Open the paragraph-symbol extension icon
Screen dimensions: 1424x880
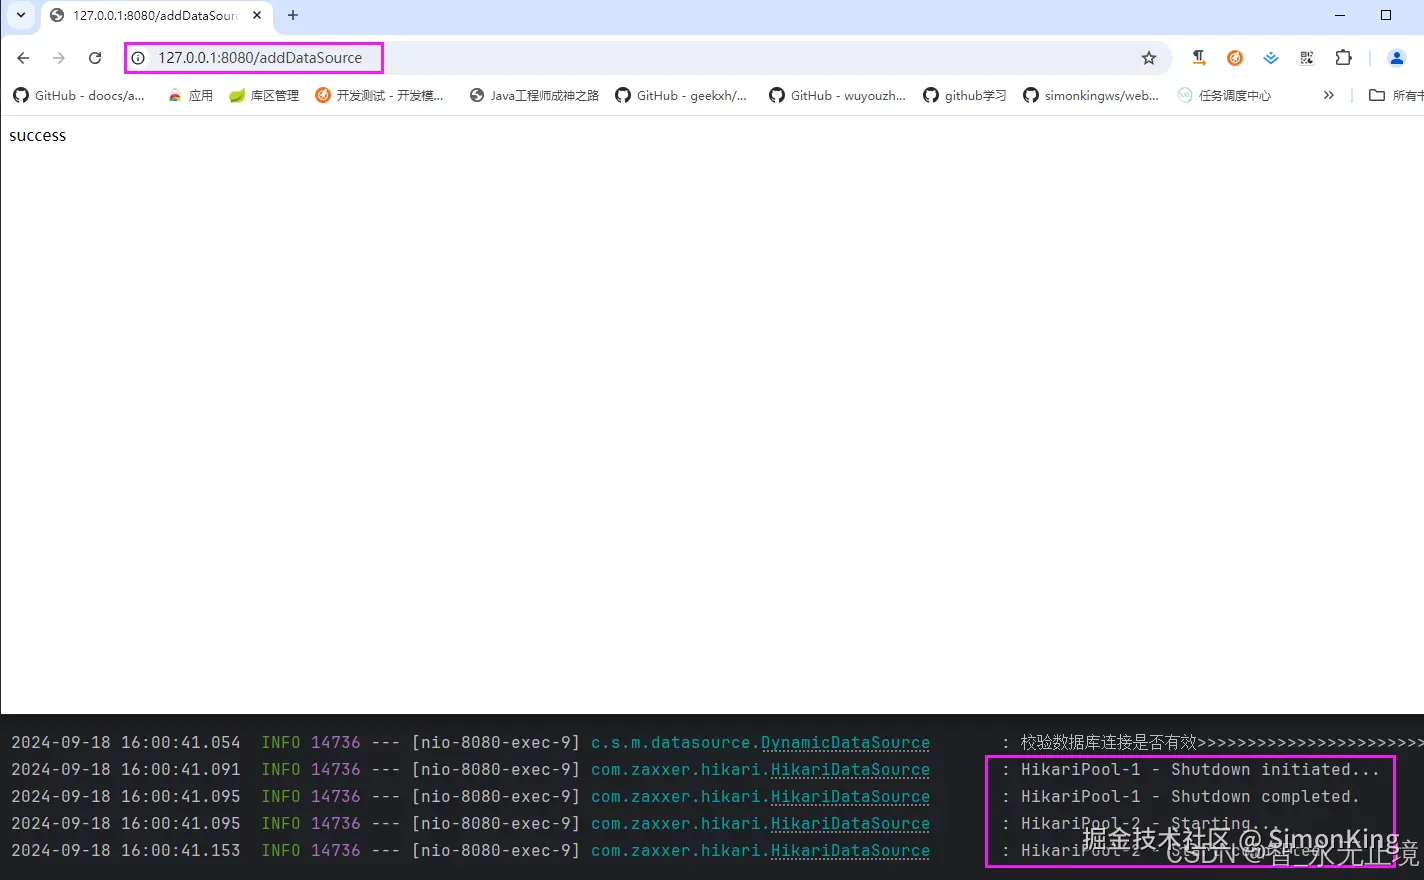click(1198, 58)
